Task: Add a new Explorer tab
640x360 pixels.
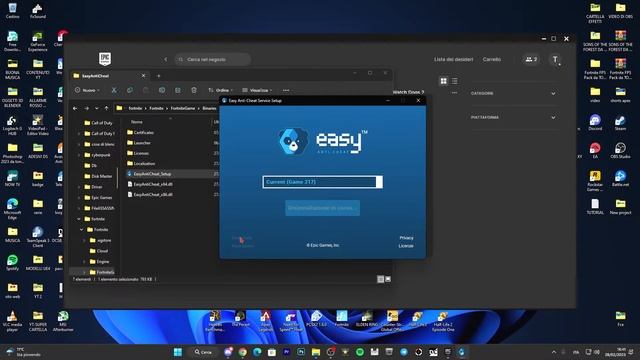Action: [159, 76]
